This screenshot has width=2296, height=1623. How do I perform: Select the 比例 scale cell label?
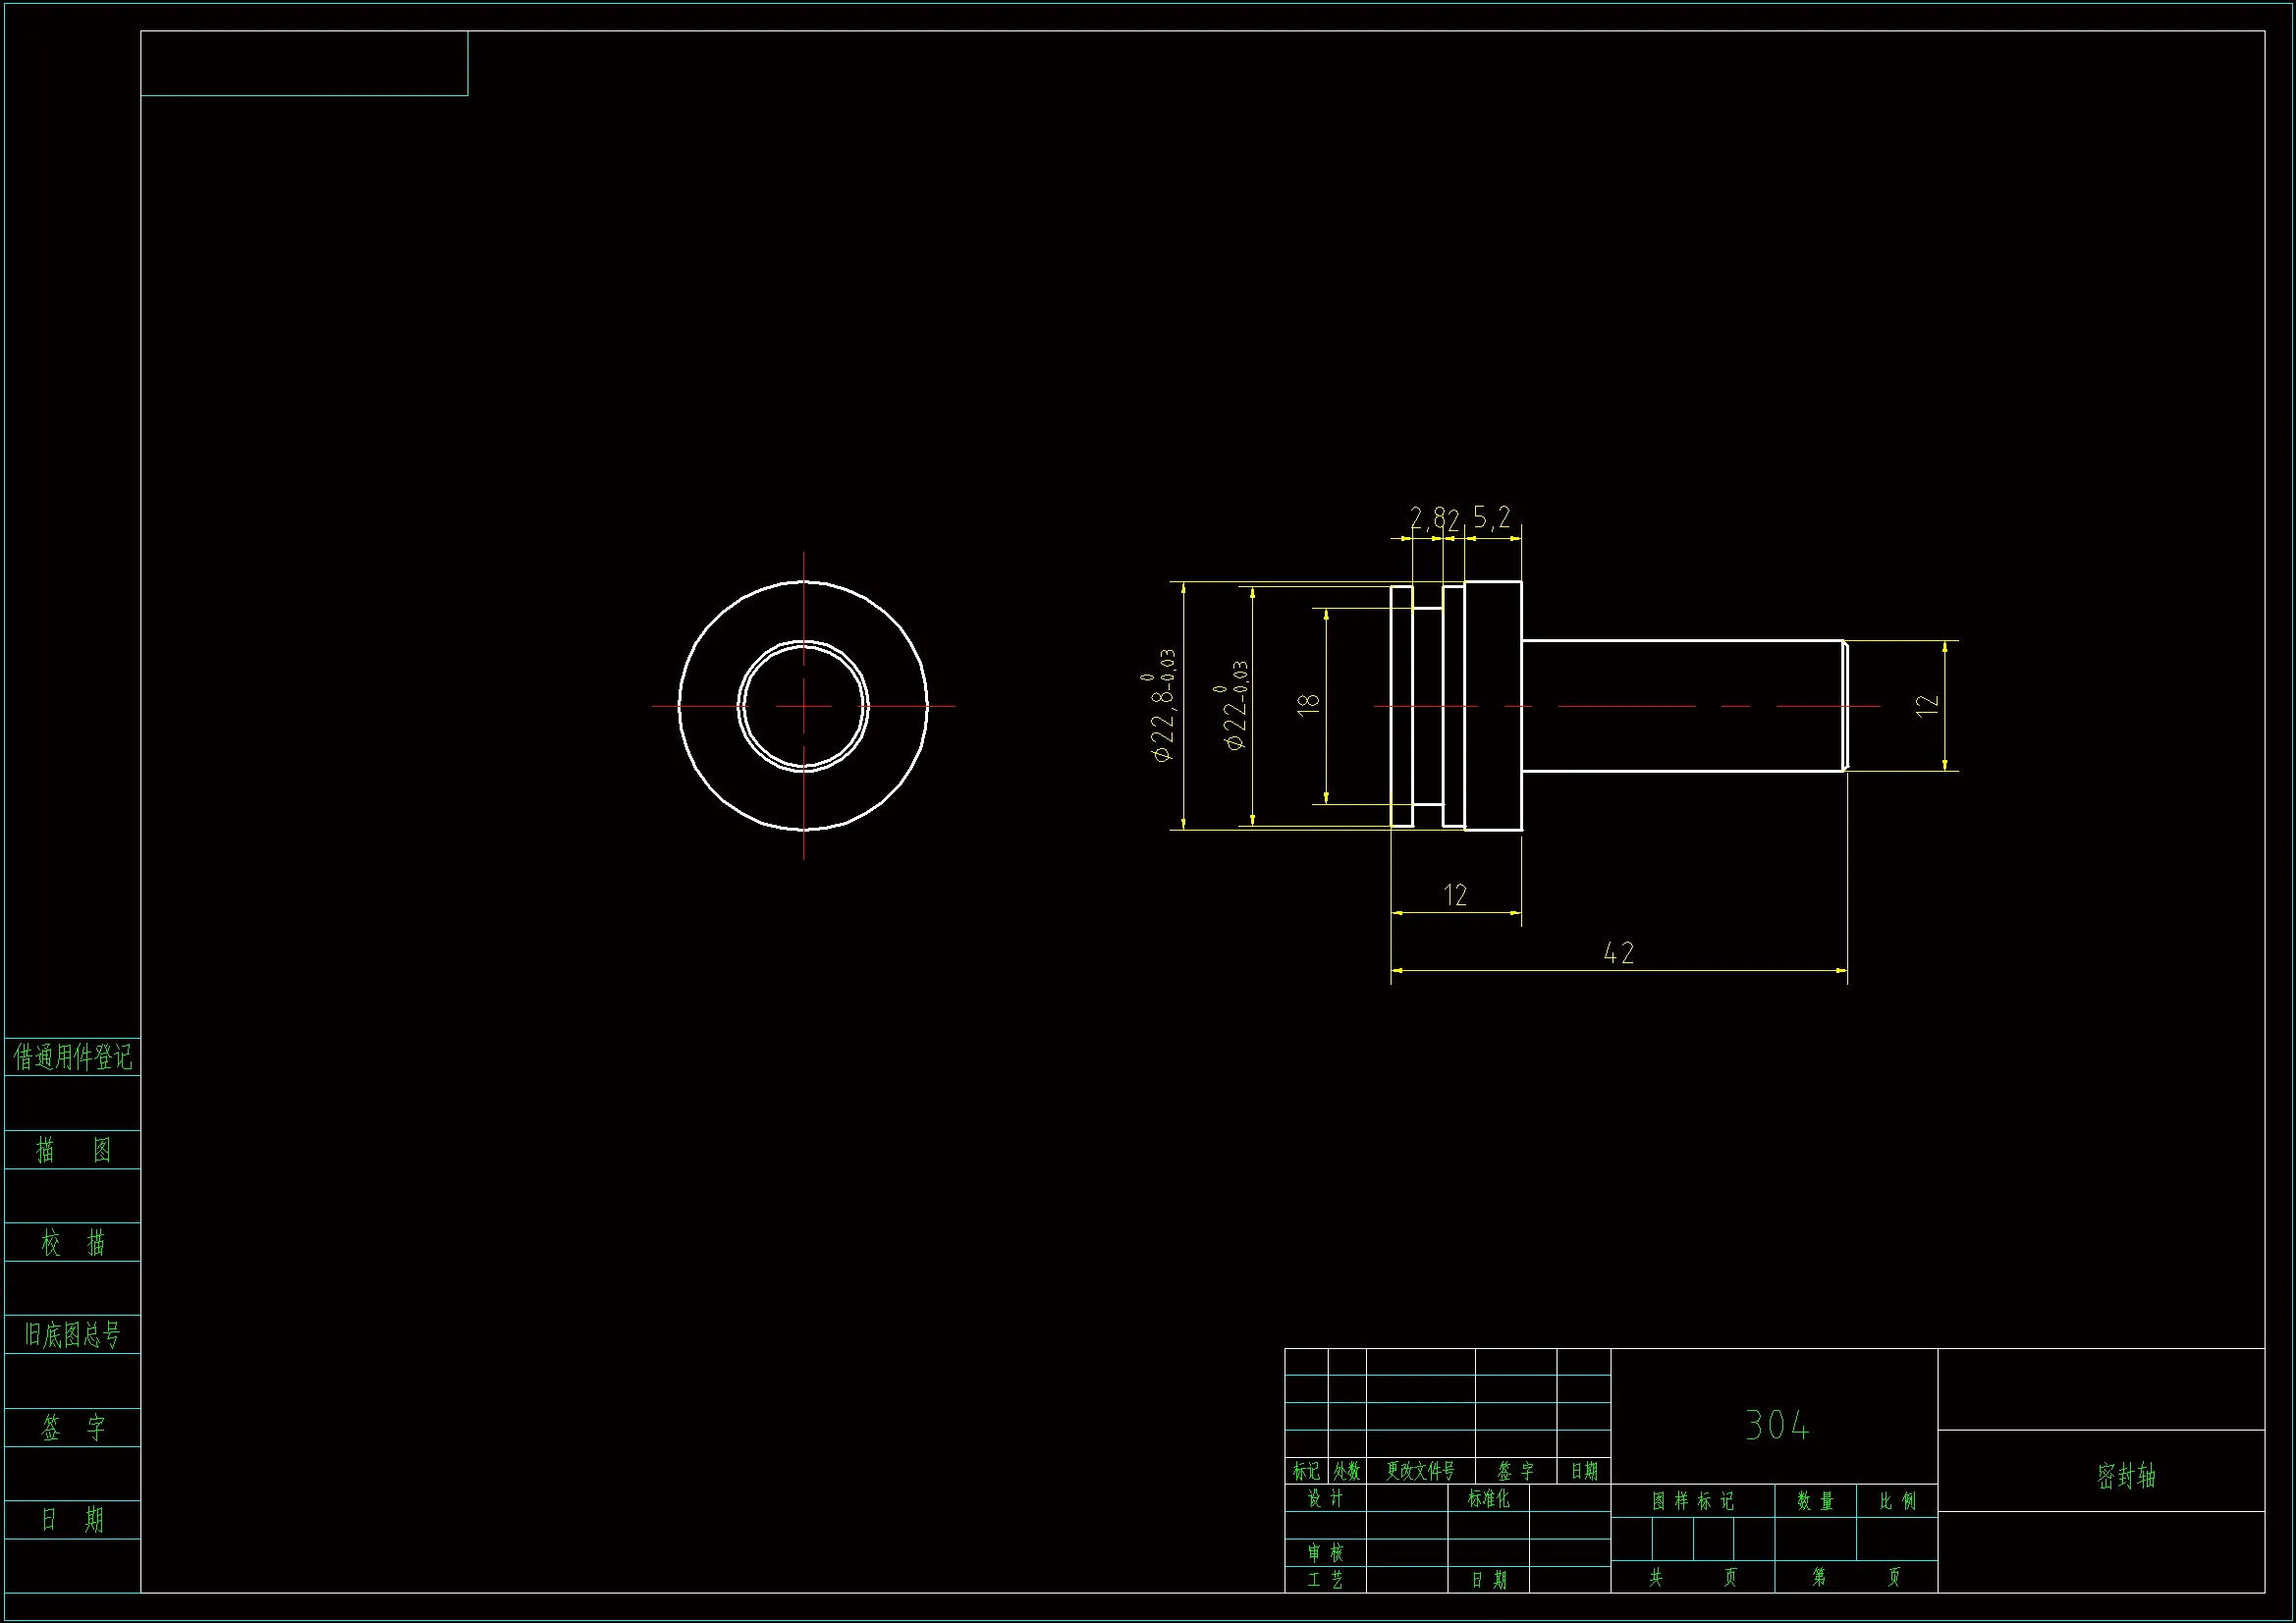(x=1897, y=1501)
